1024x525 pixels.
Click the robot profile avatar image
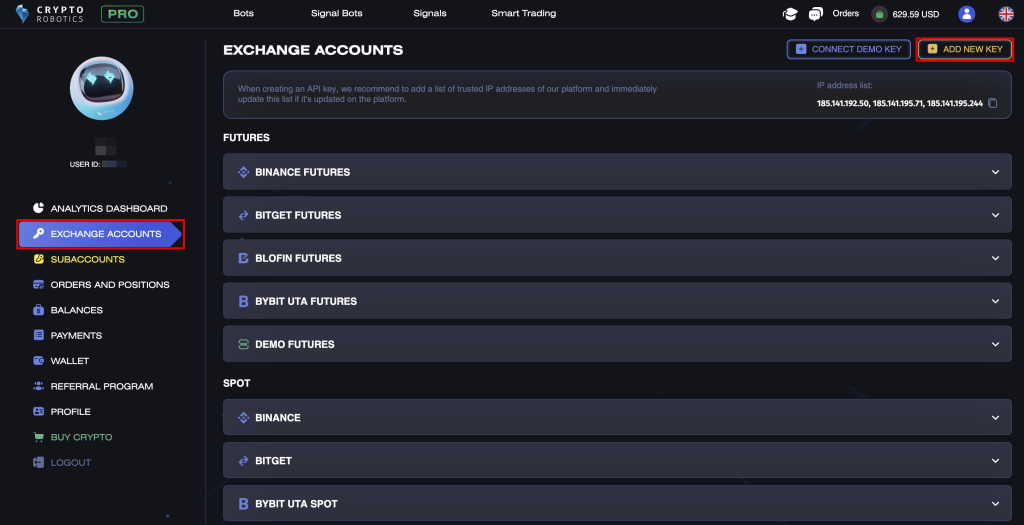[x=101, y=88]
